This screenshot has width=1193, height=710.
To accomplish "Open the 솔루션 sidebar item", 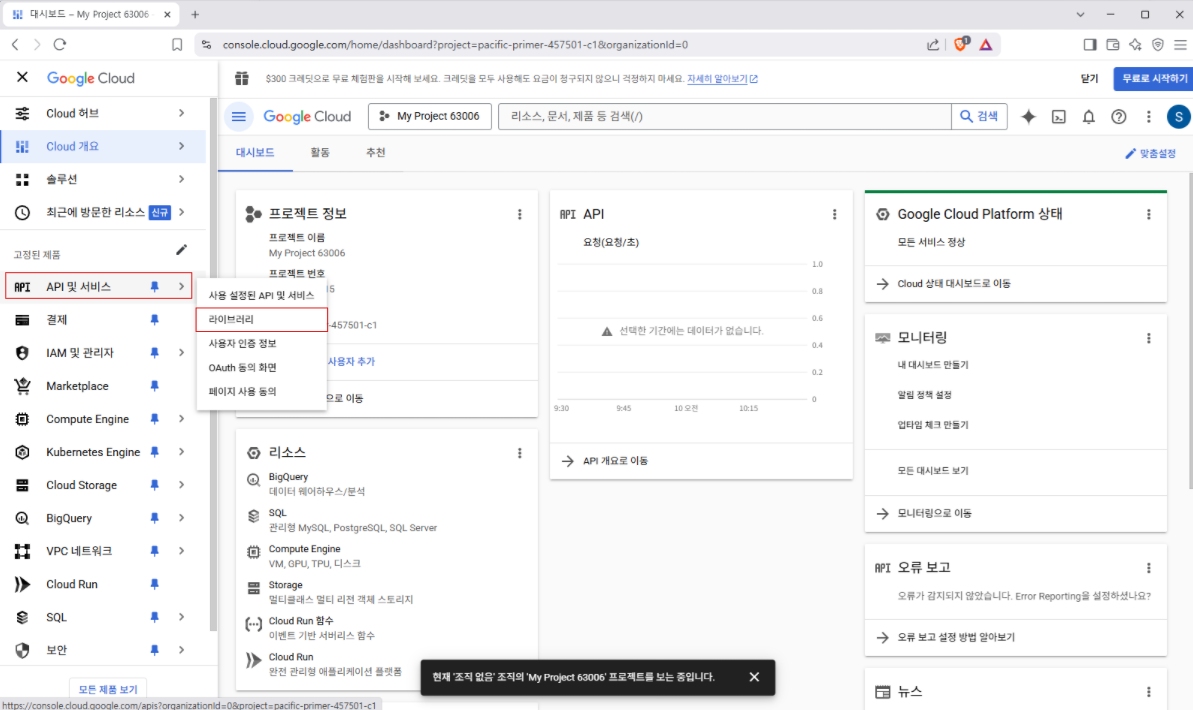I will pyautogui.click(x=103, y=180).
